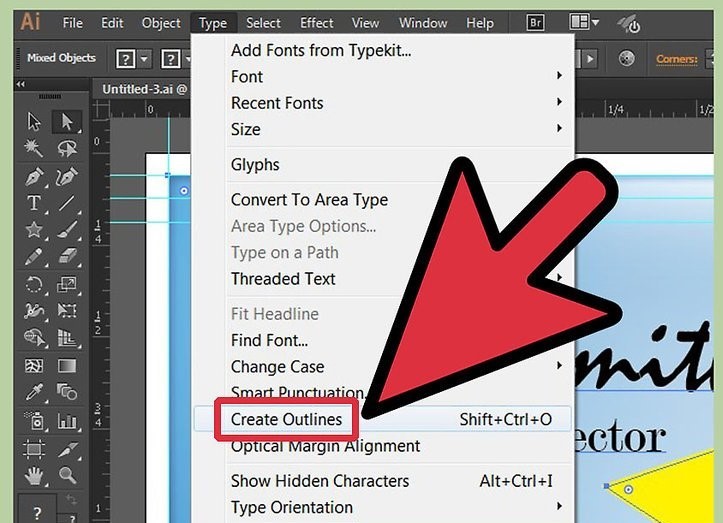Select the Zoom magnifier tool
The image size is (723, 523).
click(x=67, y=474)
